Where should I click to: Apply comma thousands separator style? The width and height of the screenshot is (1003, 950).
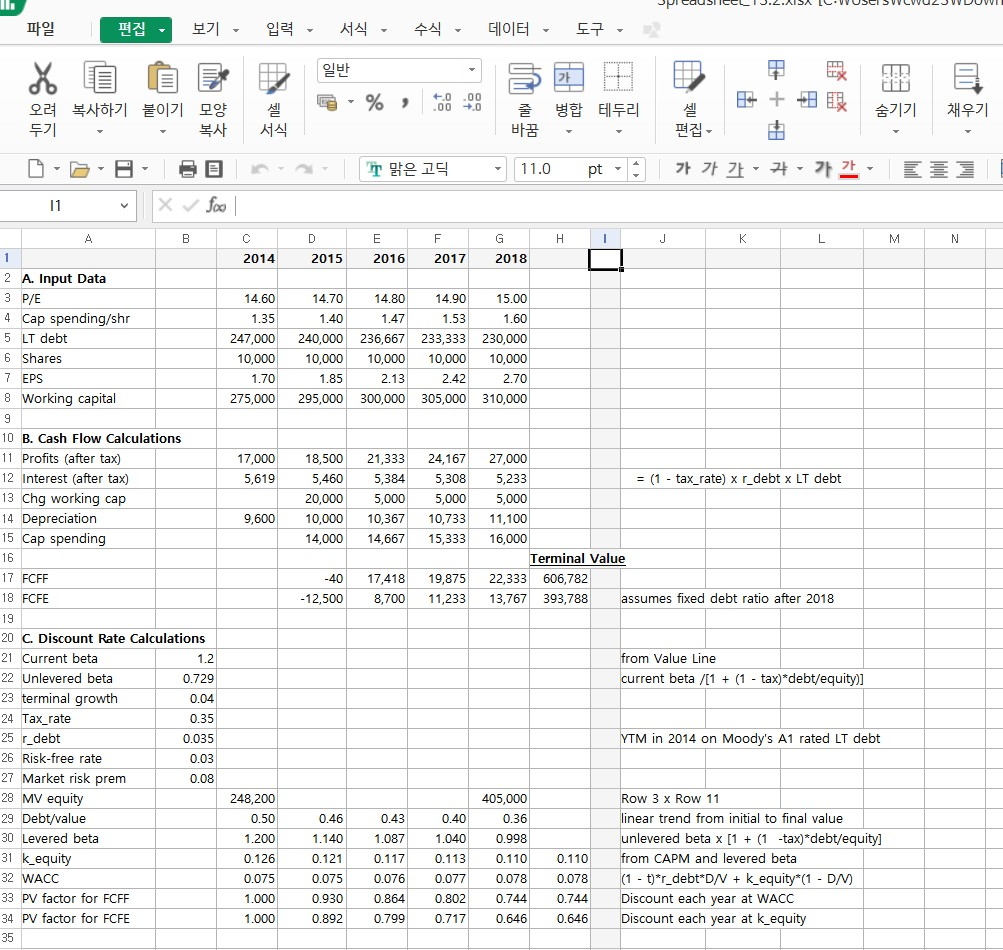(405, 102)
